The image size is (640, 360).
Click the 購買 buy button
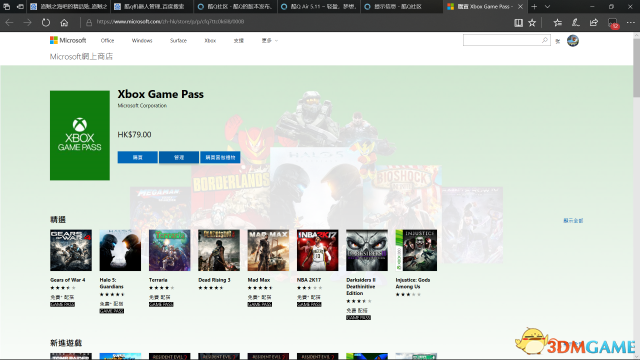coord(138,157)
